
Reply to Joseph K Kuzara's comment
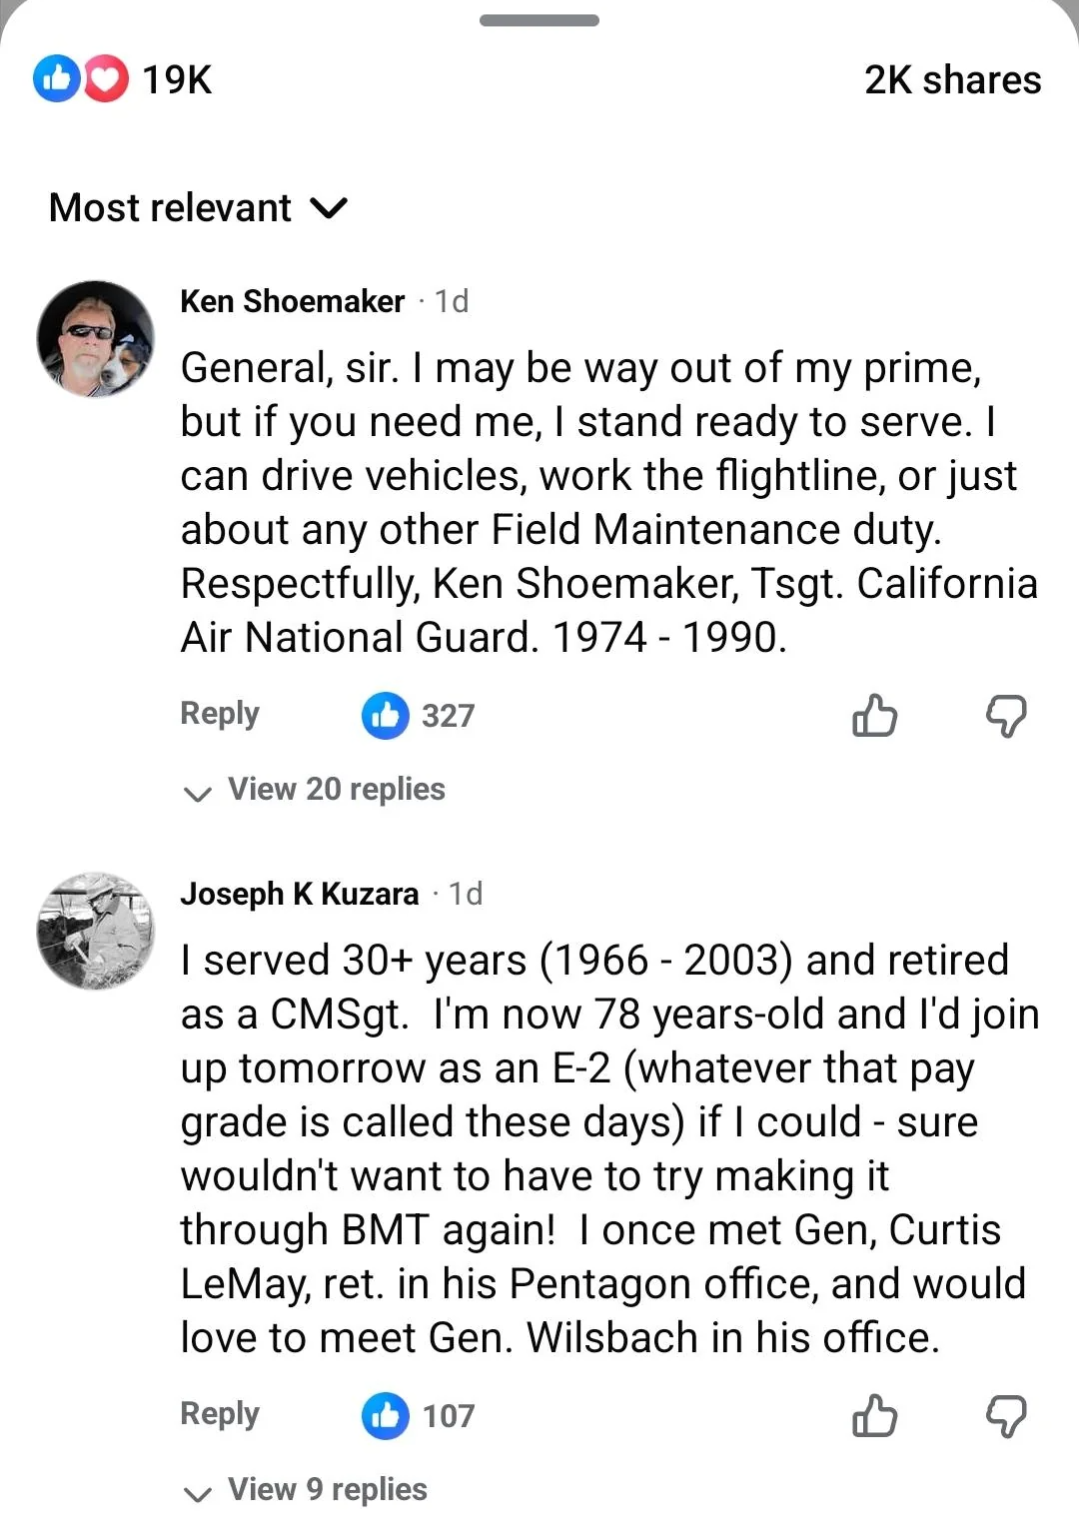coord(219,1414)
